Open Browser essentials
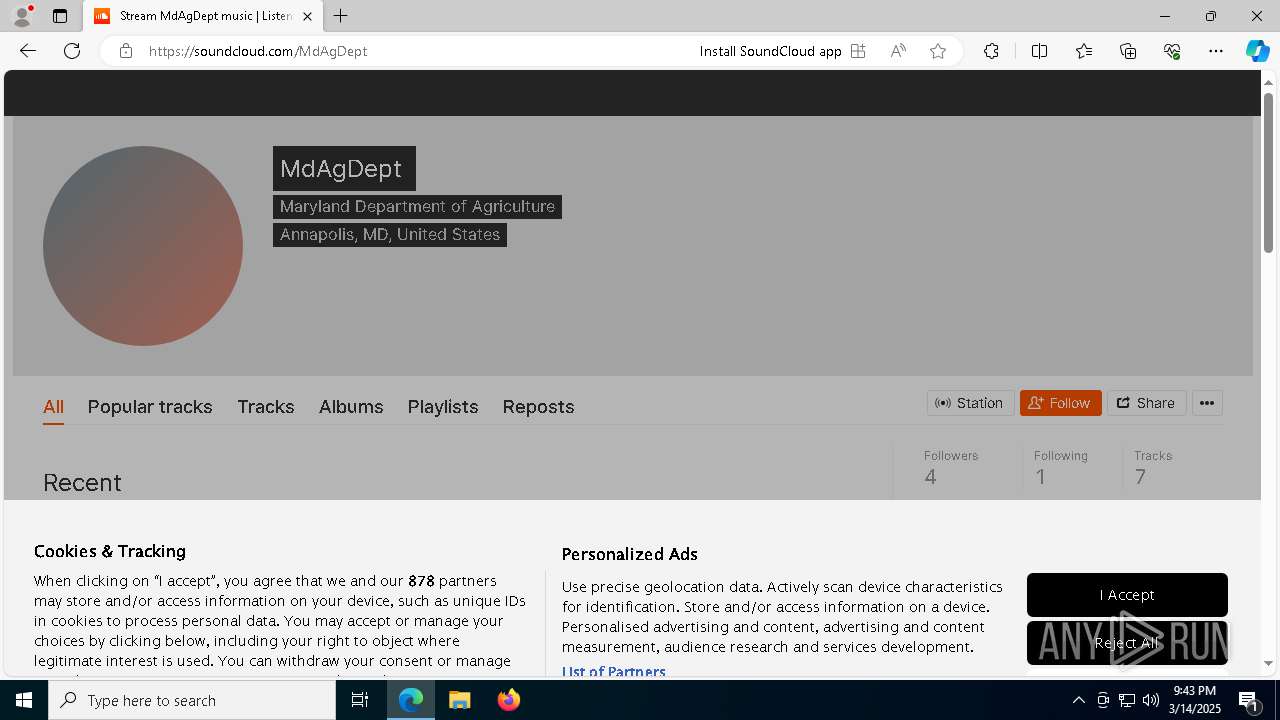Viewport: 1280px width, 720px height. 1172,51
